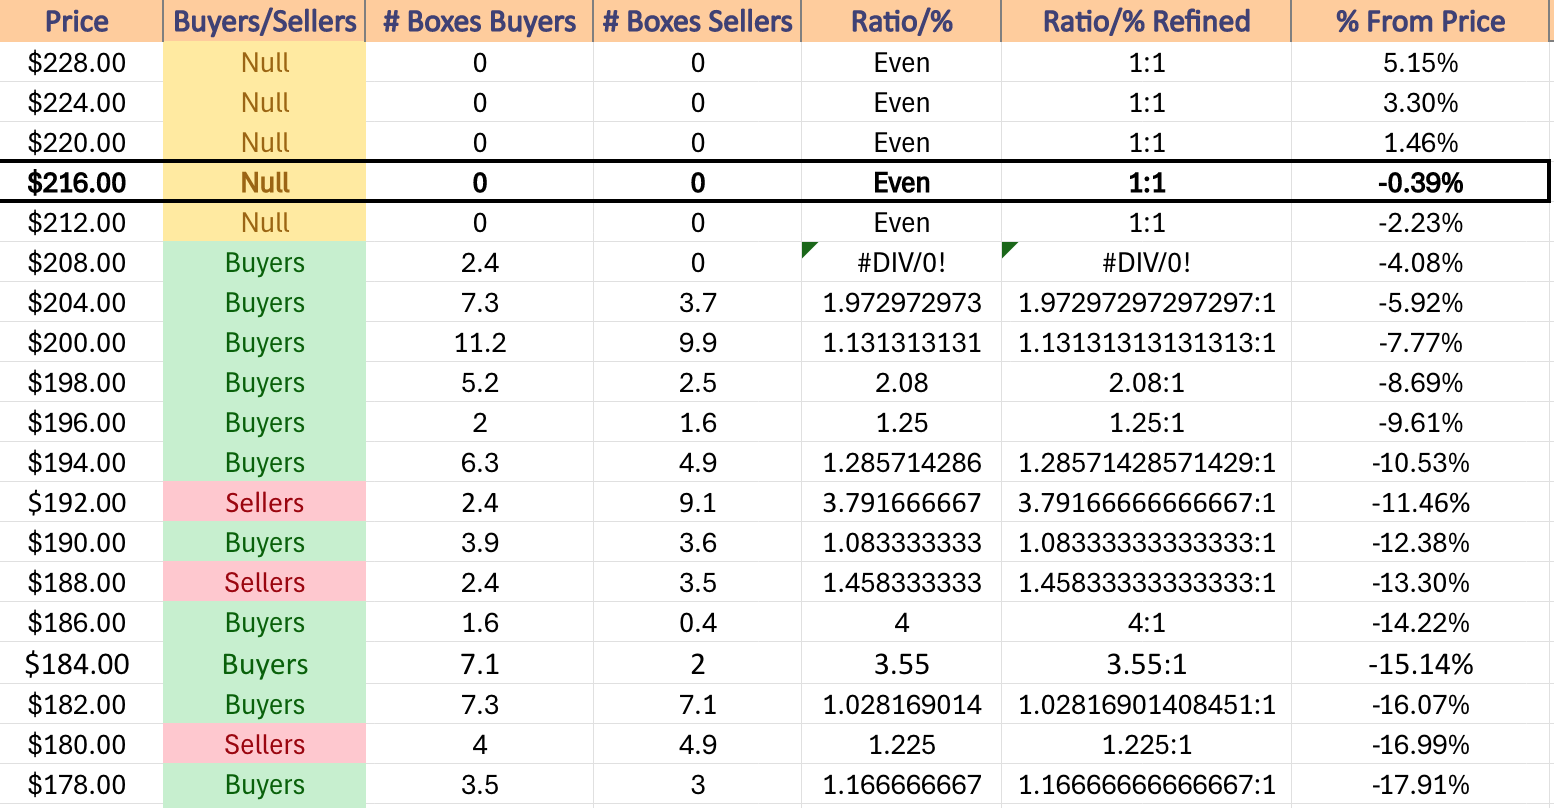This screenshot has width=1554, height=808.
Task: Click the 9.9 boxes sellers cell
Action: (x=697, y=343)
